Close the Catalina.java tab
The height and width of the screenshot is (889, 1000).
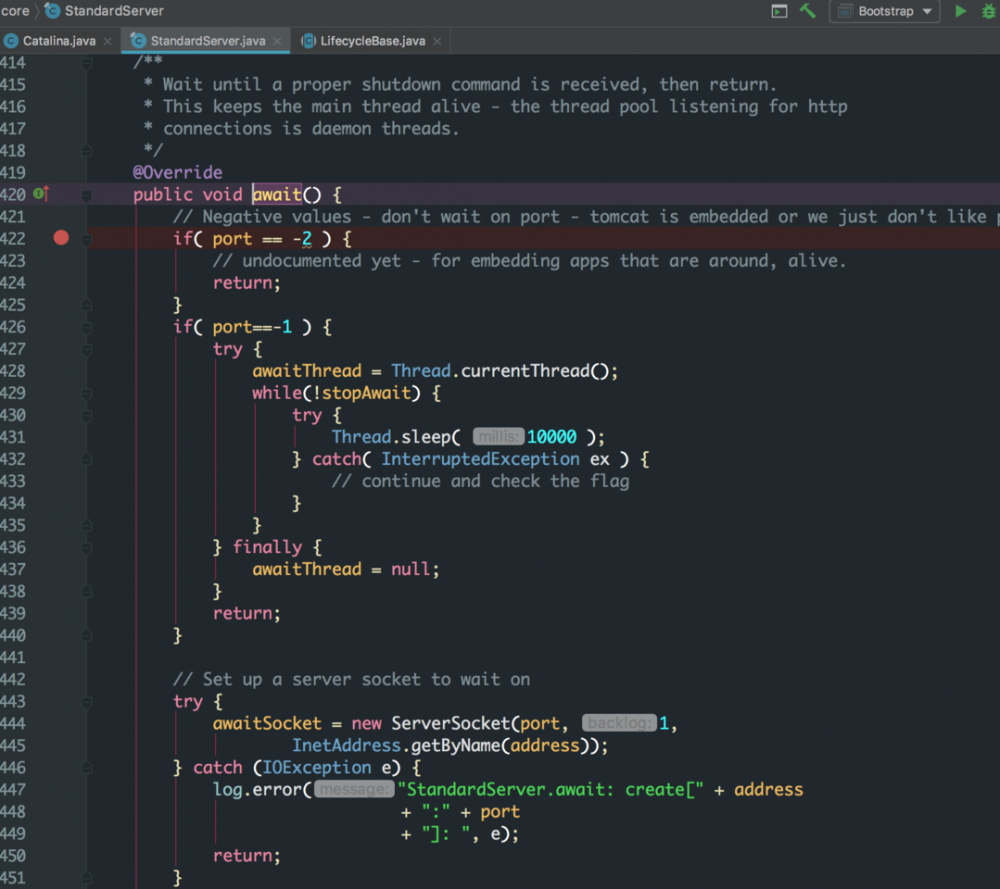click(108, 41)
